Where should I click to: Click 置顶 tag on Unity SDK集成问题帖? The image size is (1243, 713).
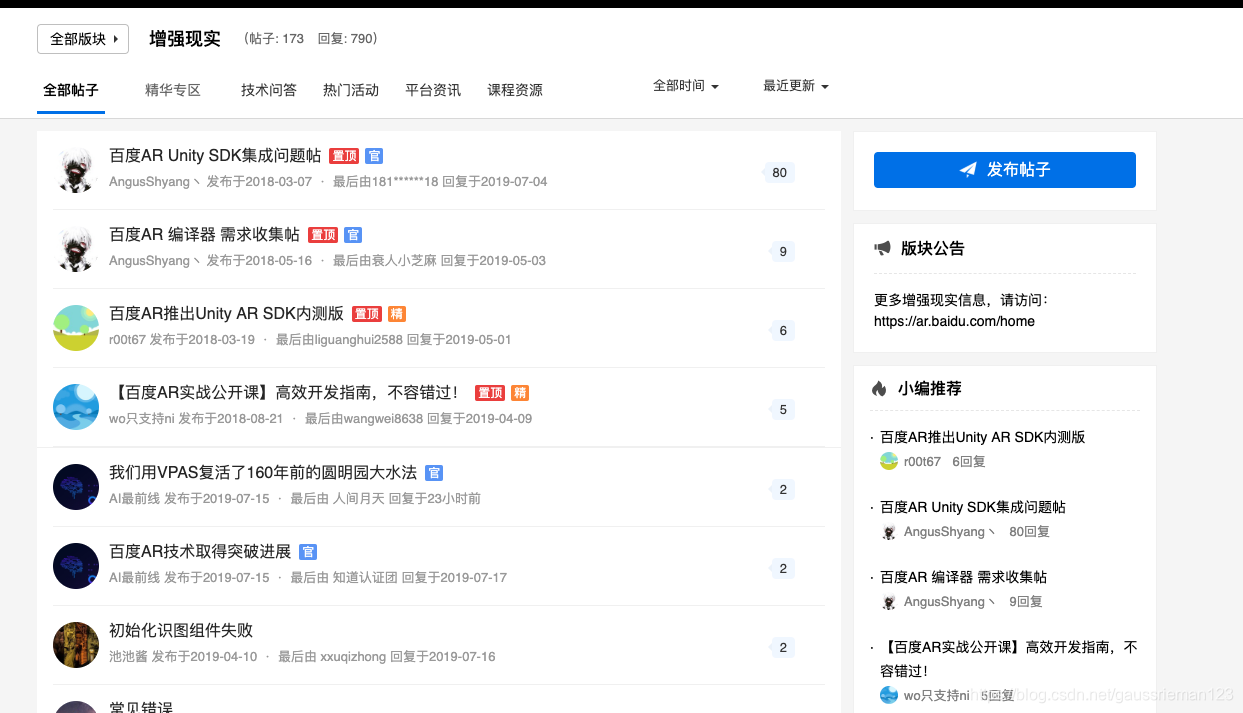(344, 156)
